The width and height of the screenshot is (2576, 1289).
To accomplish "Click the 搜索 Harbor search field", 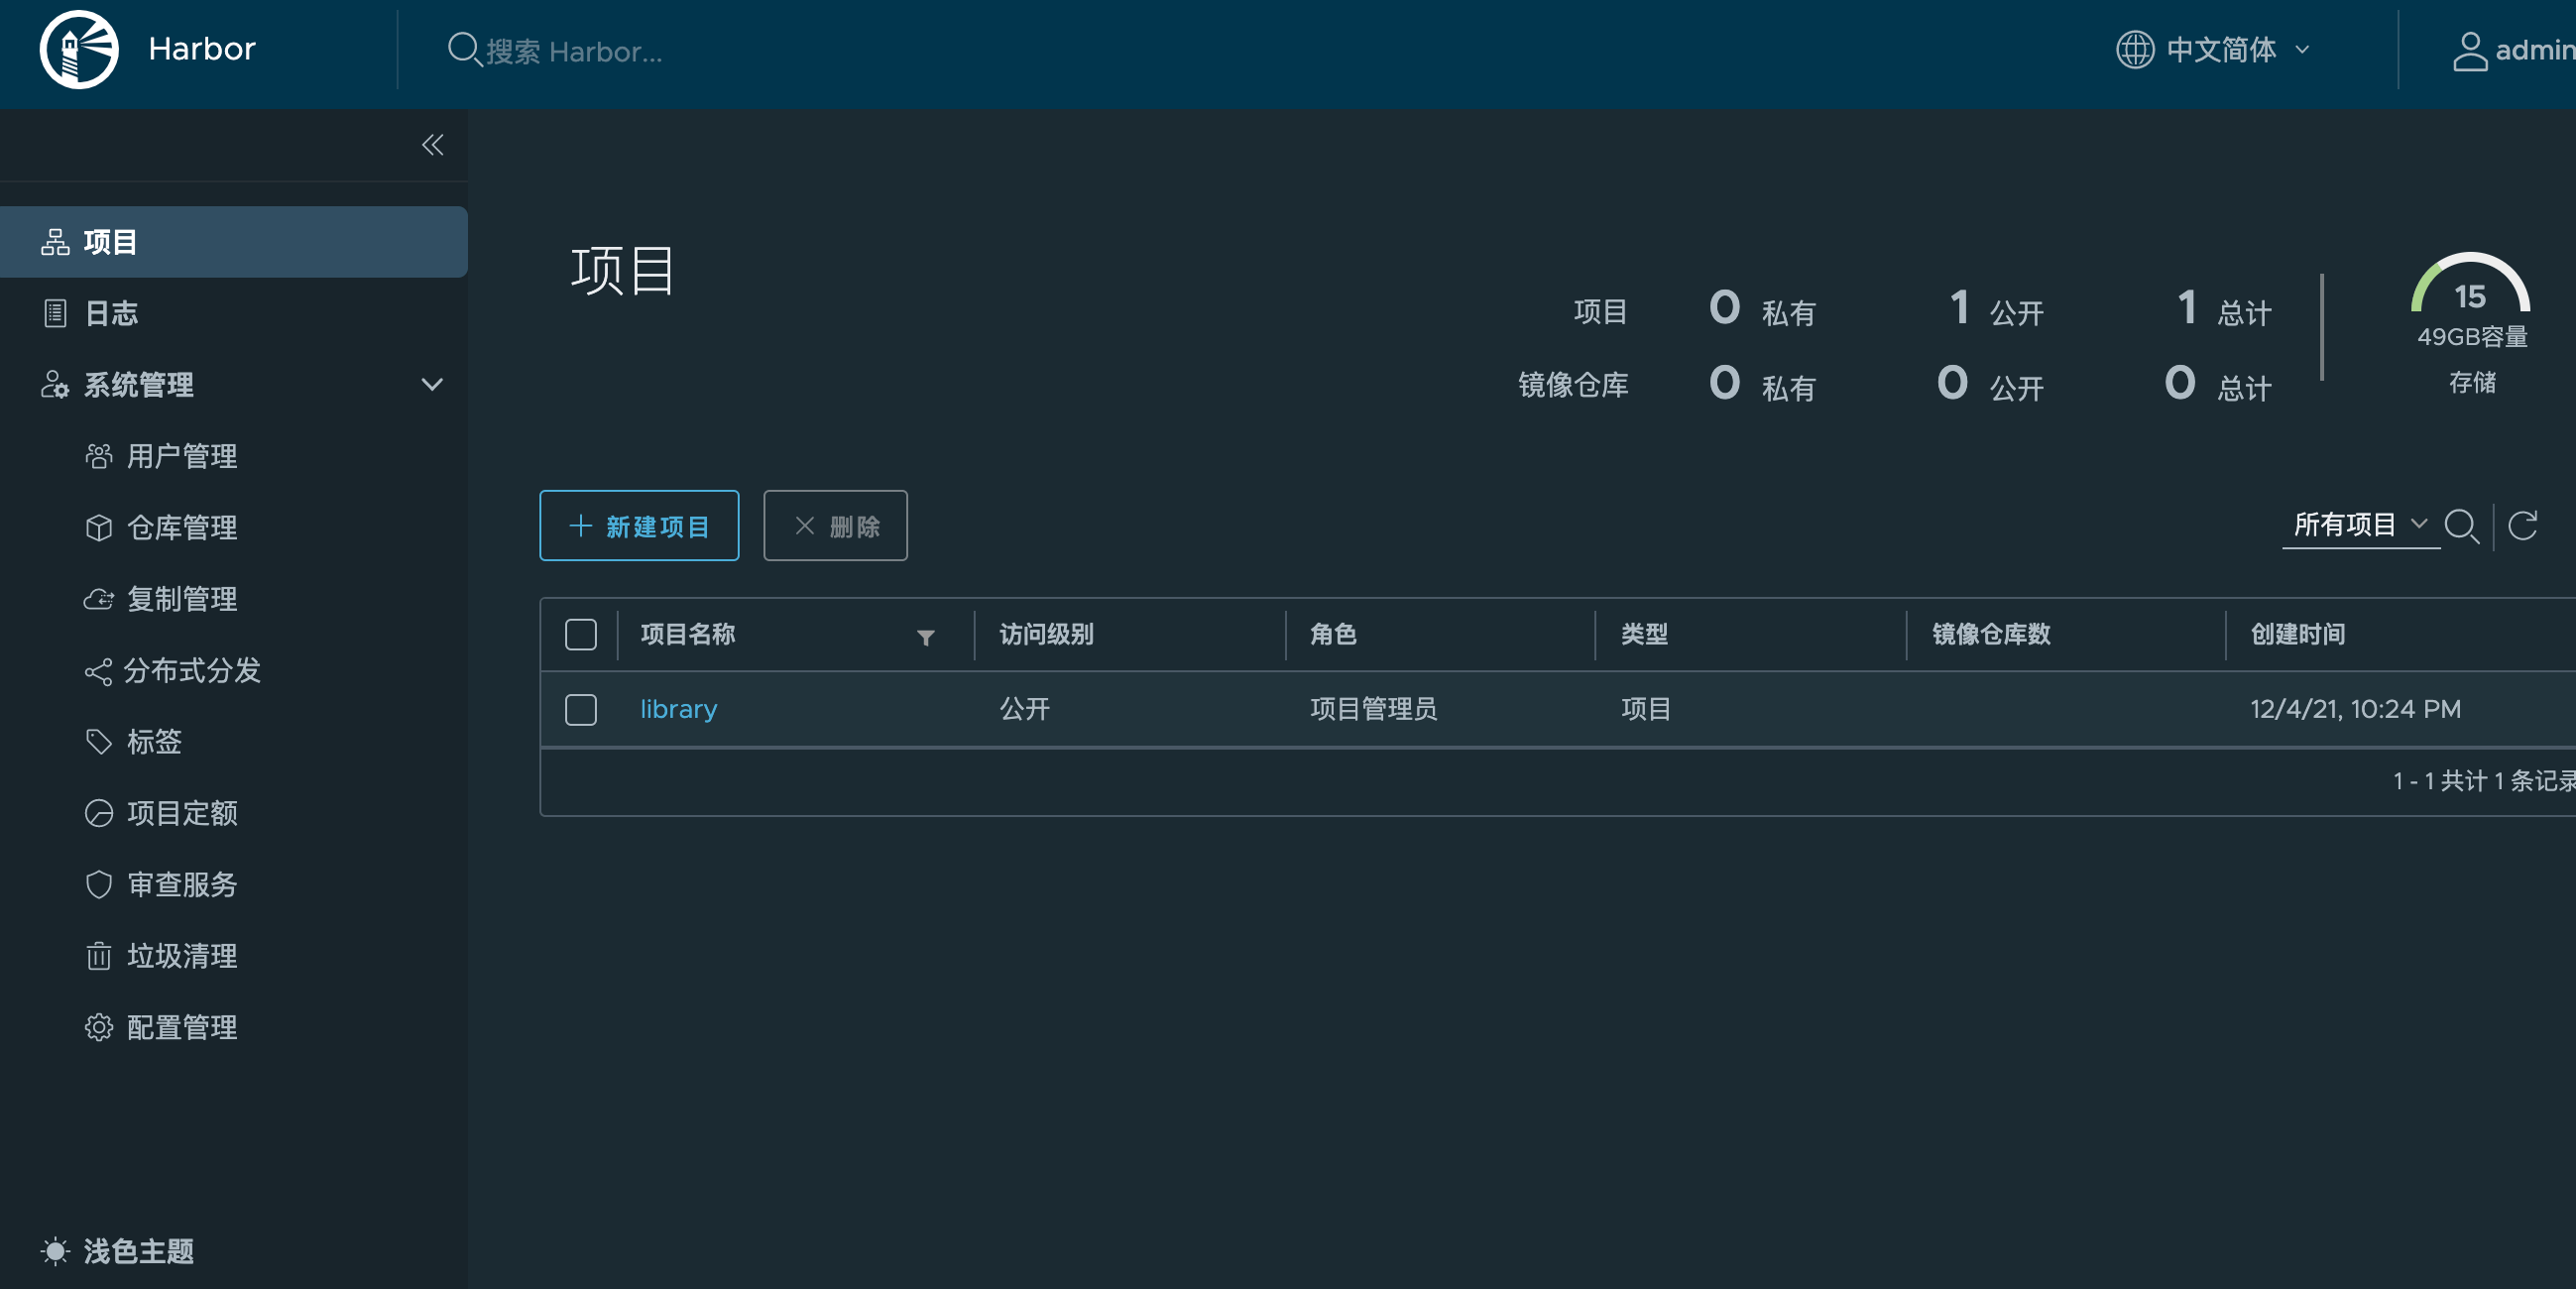I will pos(573,51).
